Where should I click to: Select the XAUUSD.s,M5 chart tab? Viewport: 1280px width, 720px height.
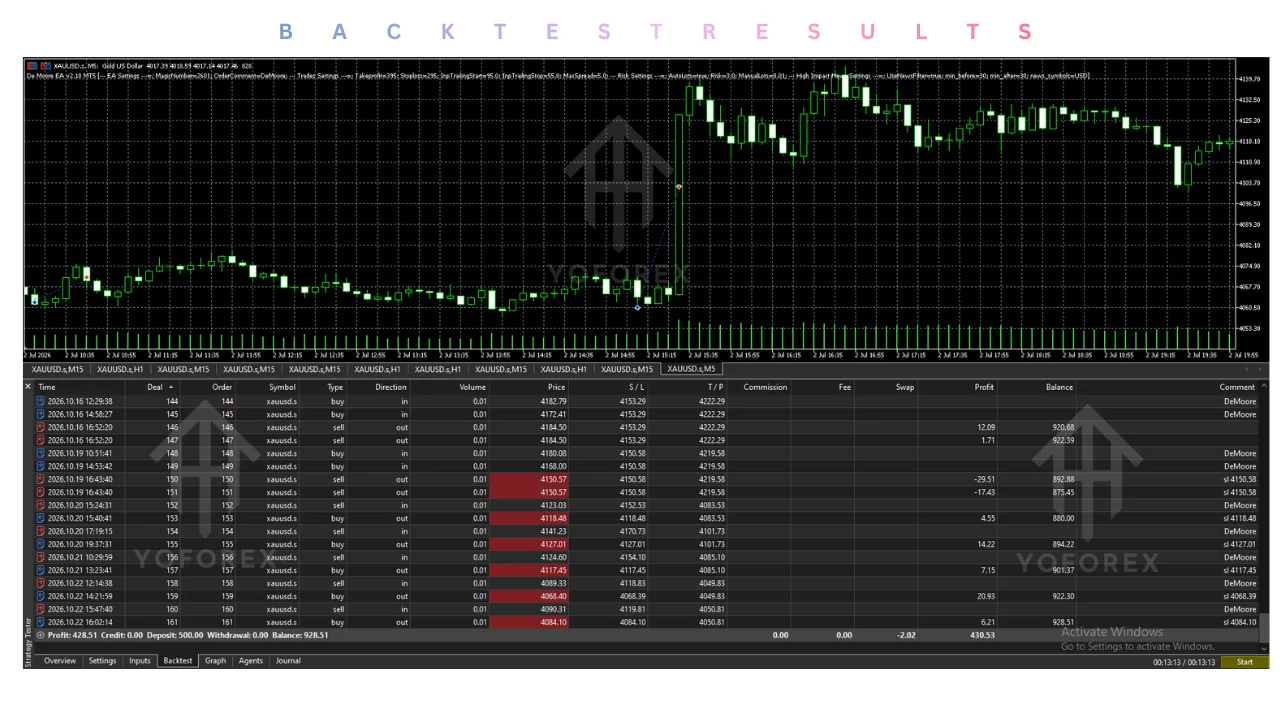(691, 369)
